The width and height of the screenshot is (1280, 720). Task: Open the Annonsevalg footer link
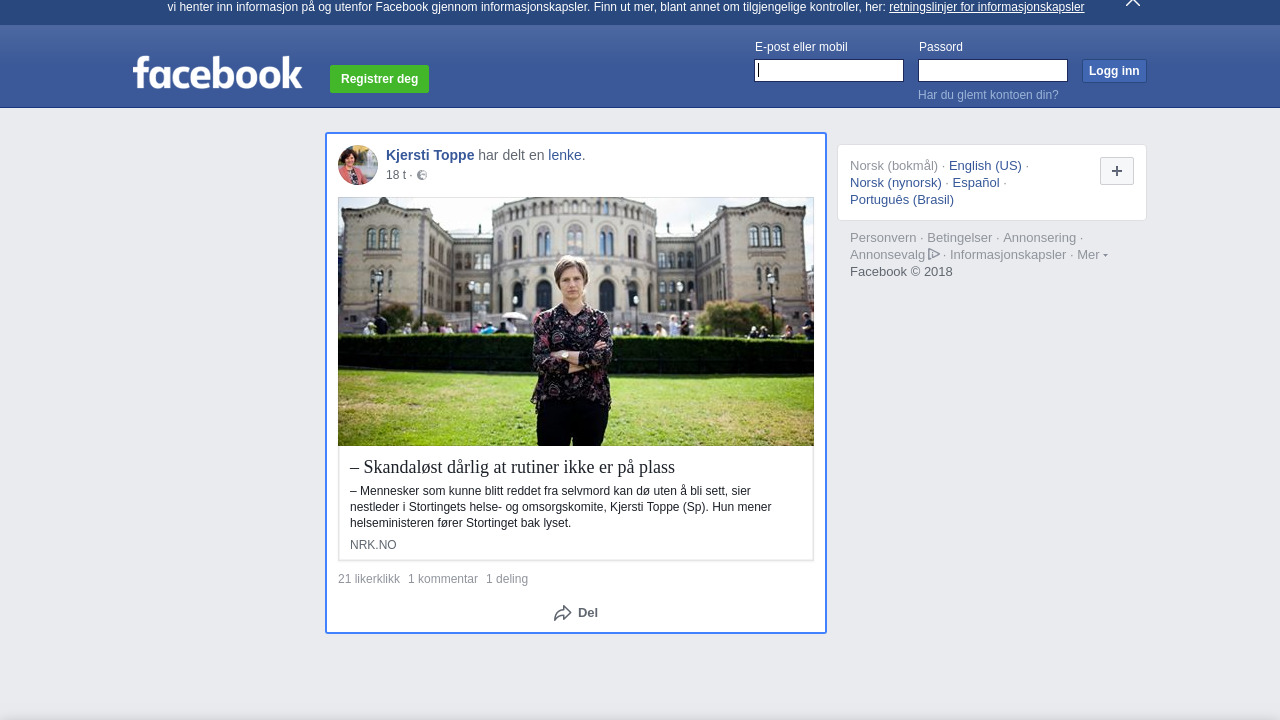pyautogui.click(x=894, y=255)
